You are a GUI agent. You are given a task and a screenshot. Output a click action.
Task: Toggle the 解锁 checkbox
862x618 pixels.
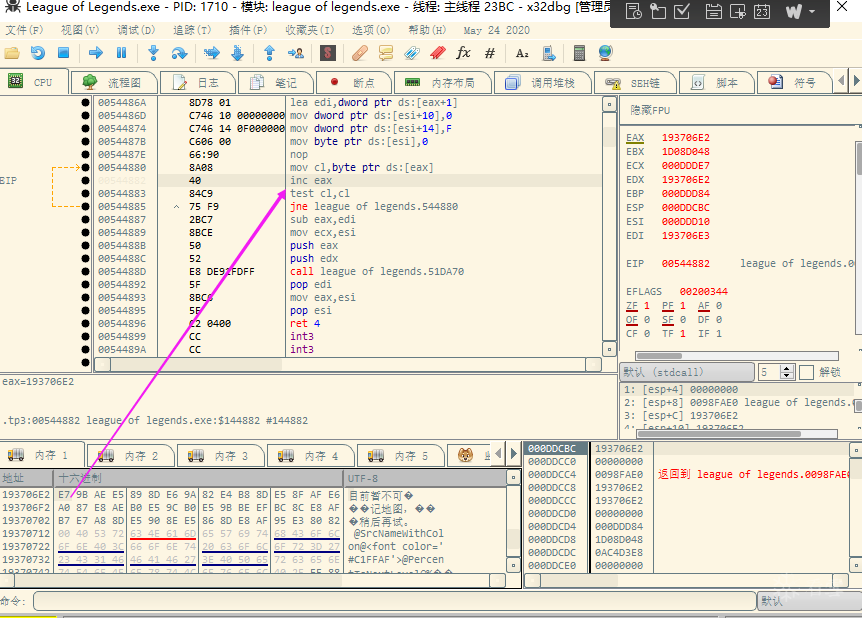tap(806, 372)
